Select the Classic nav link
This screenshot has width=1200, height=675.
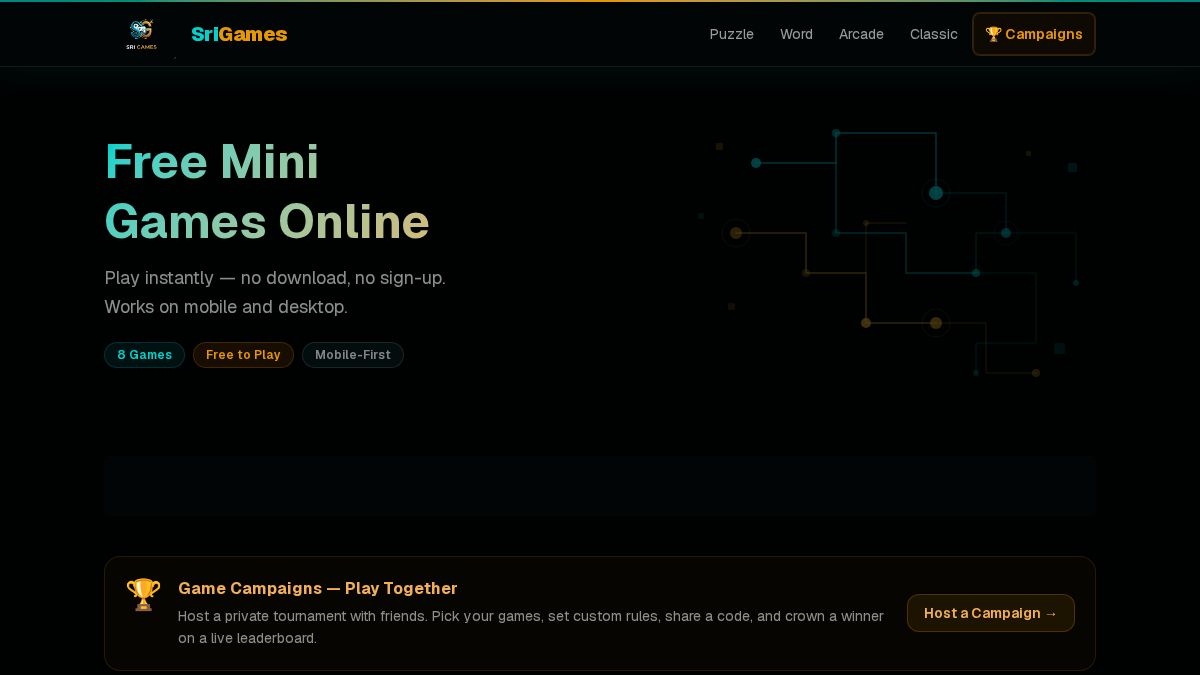(934, 34)
